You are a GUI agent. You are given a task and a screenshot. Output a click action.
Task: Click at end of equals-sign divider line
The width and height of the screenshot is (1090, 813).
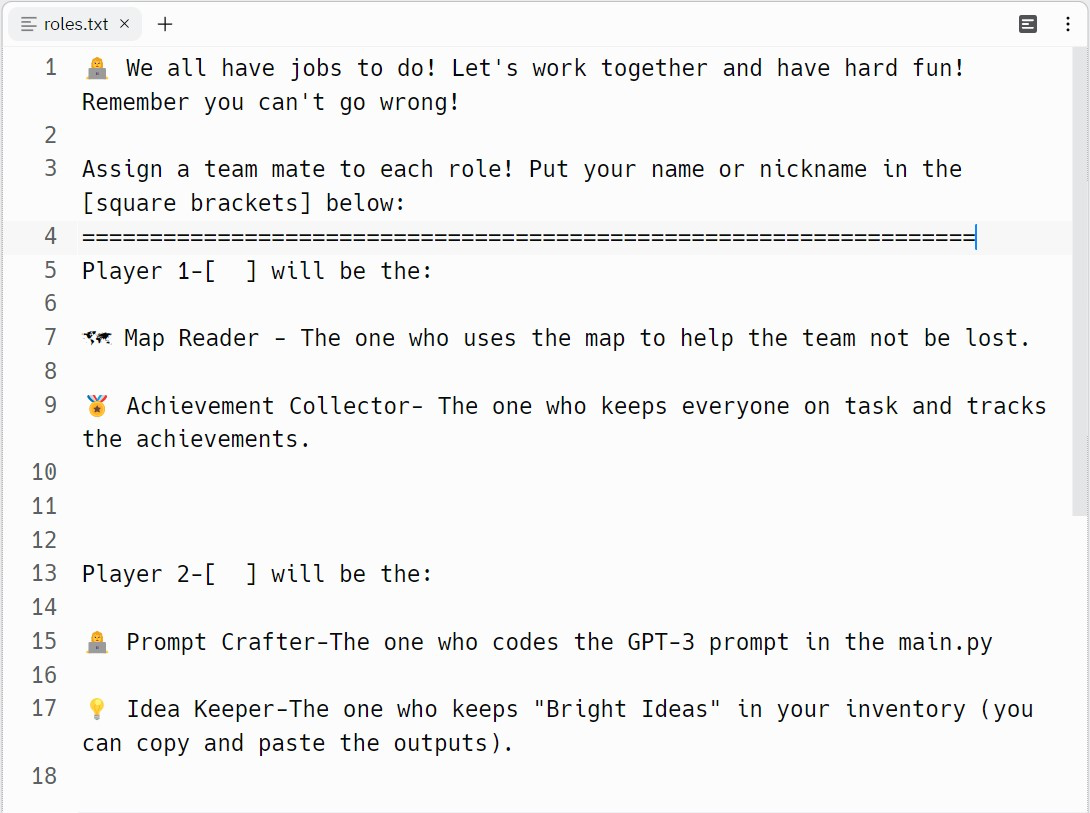[976, 237]
